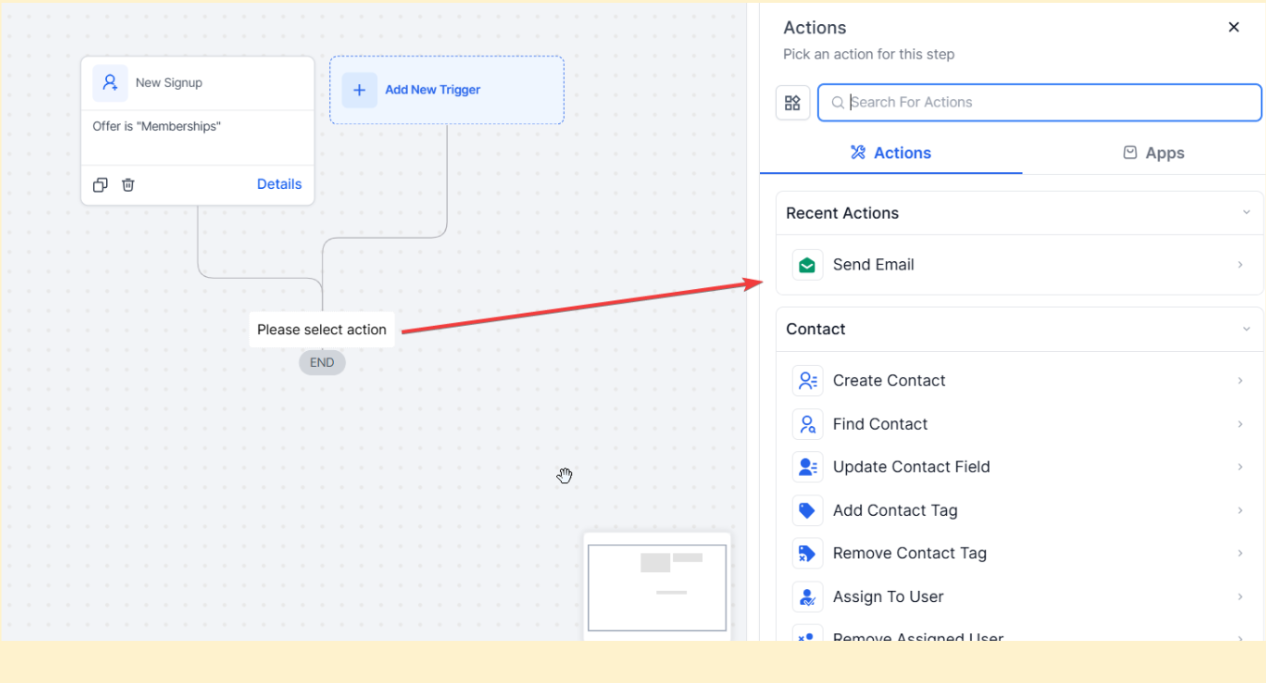Viewport: 1266px width, 683px height.
Task: Open Details link on New Signup card
Action: coord(279,184)
